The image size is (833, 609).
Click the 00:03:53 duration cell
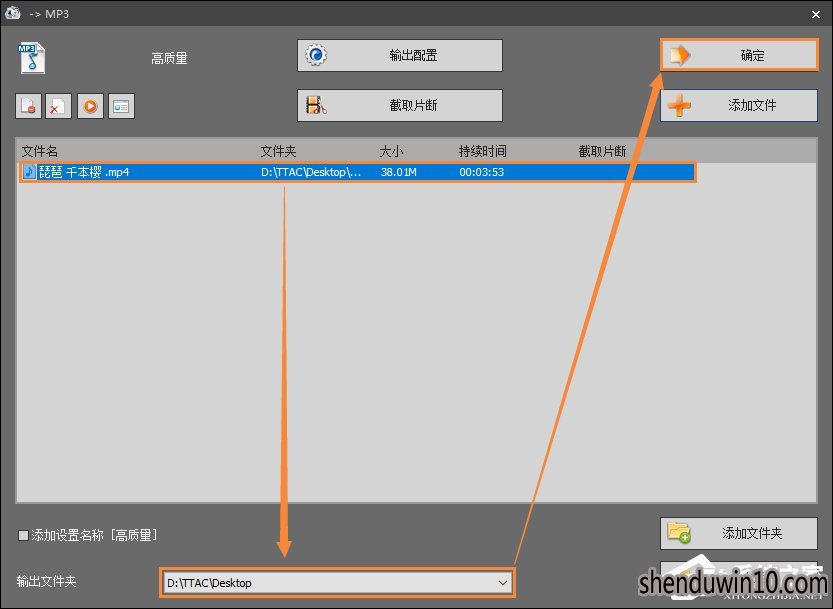coord(482,172)
